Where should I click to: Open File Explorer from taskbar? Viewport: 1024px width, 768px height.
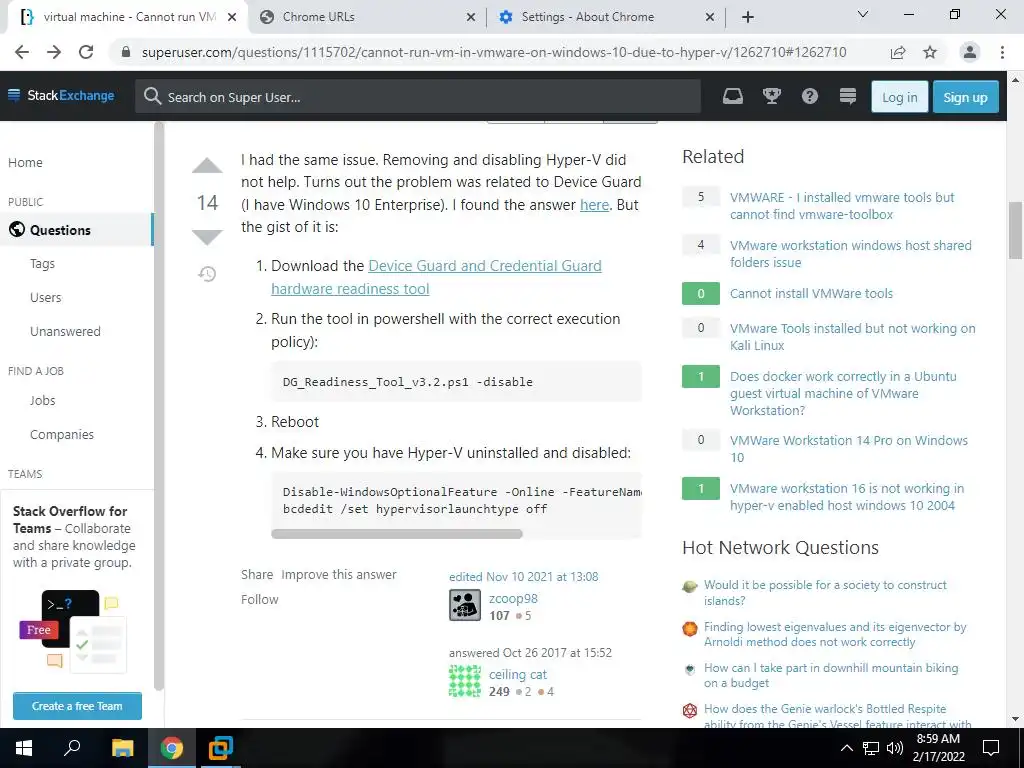tap(122, 748)
